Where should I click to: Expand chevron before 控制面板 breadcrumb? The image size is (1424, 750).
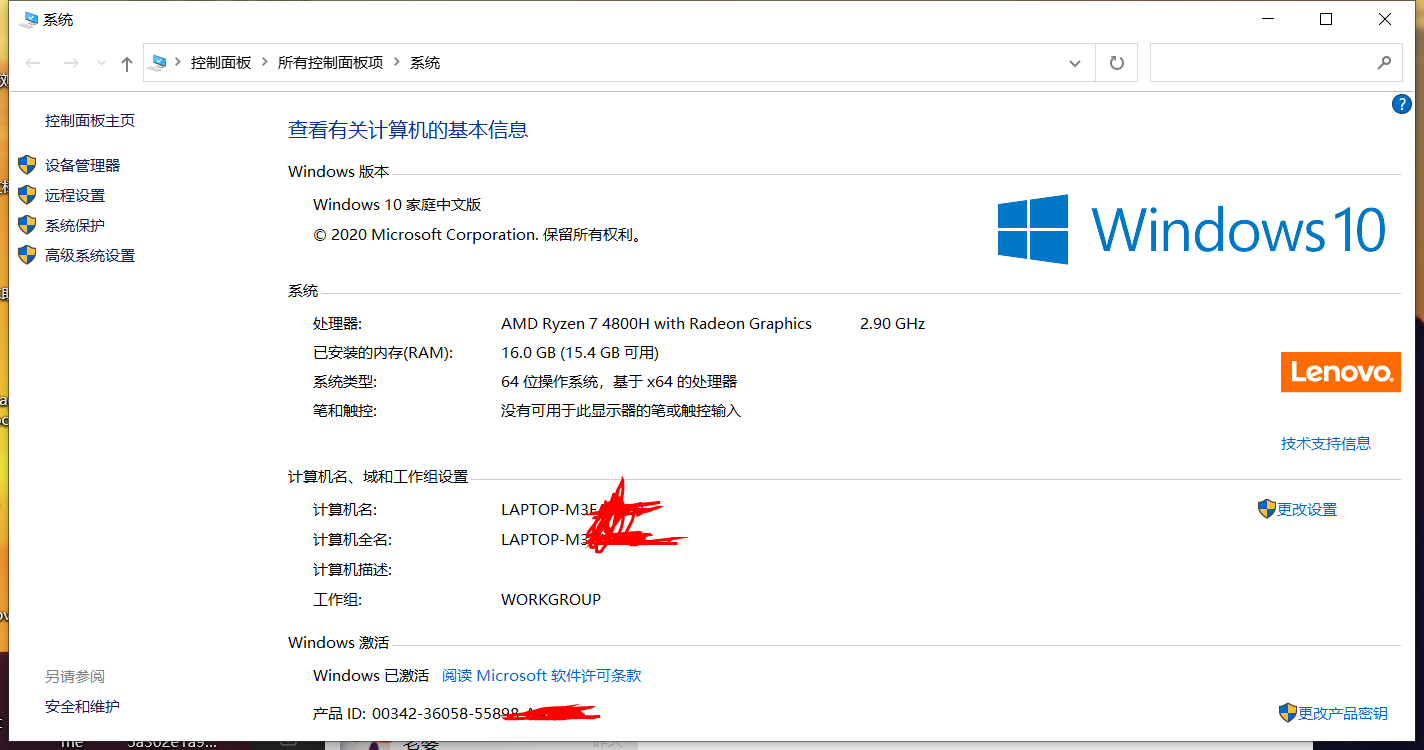179,62
